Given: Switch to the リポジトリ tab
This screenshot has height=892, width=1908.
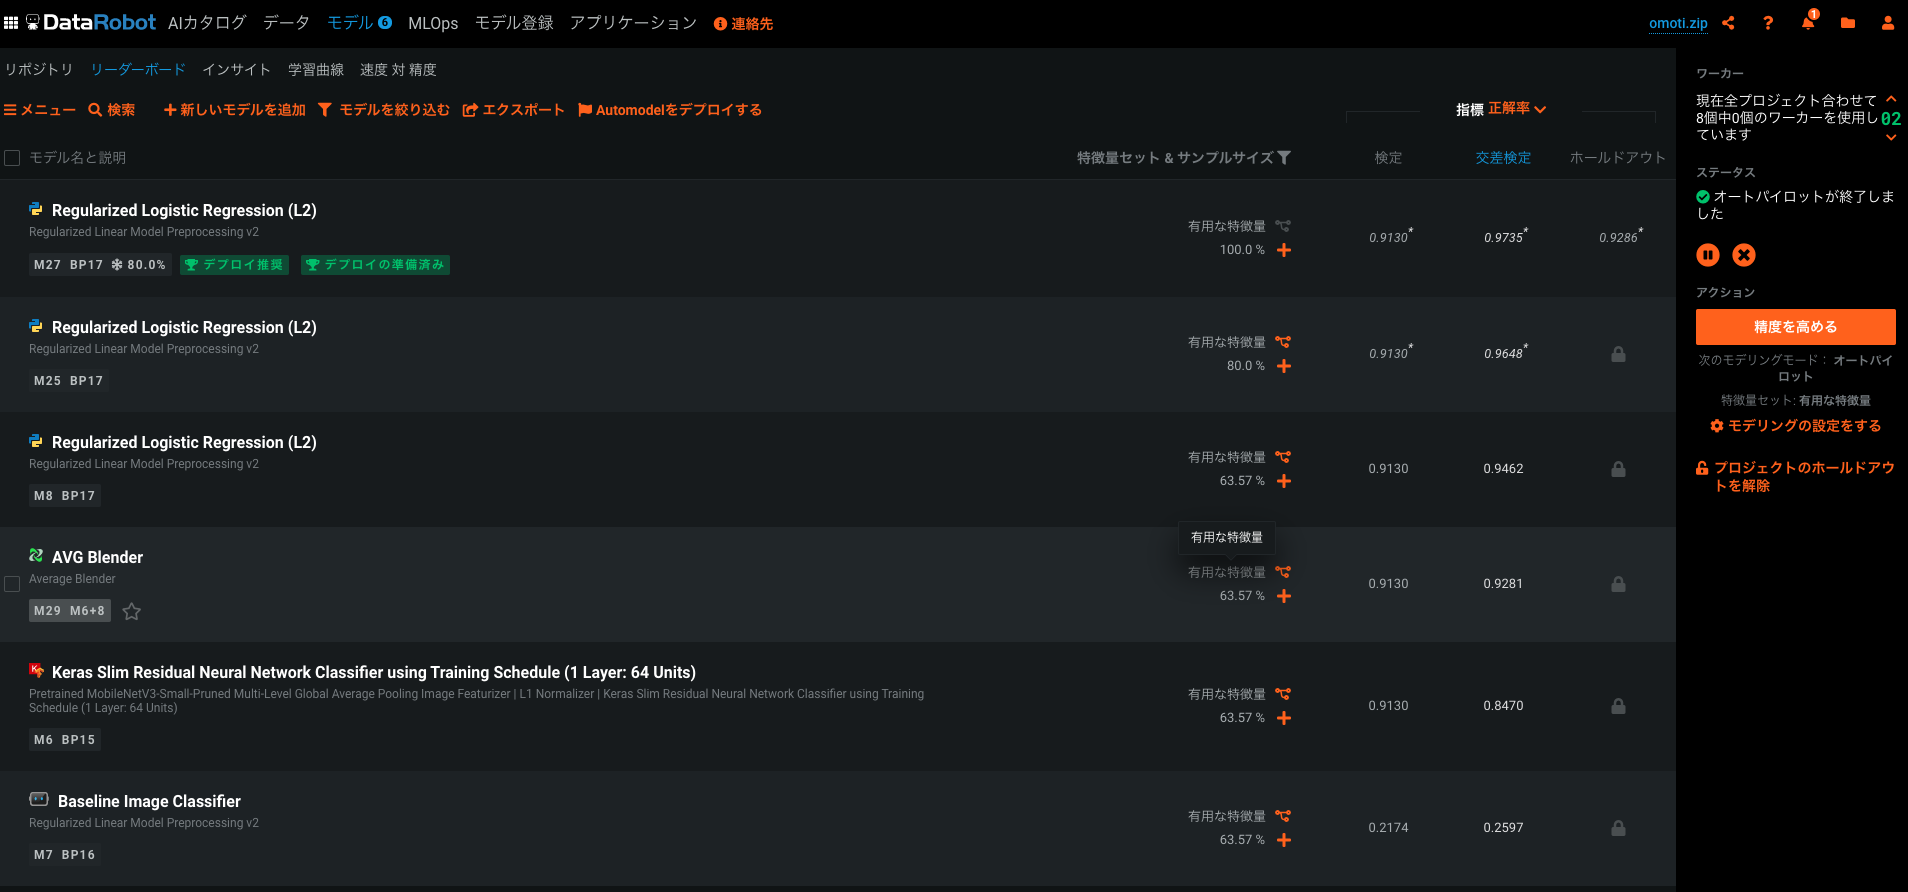Looking at the screenshot, I should [39, 69].
